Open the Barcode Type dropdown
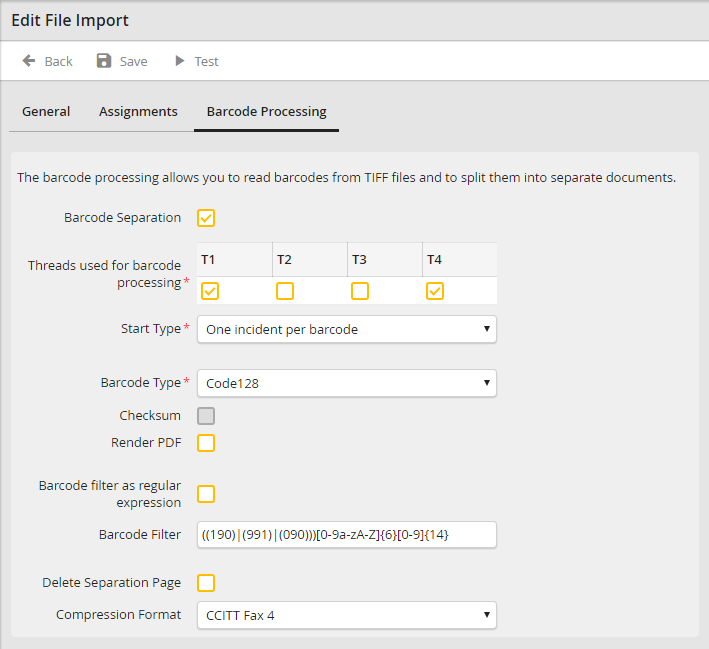The height and width of the screenshot is (649, 709). click(x=347, y=384)
